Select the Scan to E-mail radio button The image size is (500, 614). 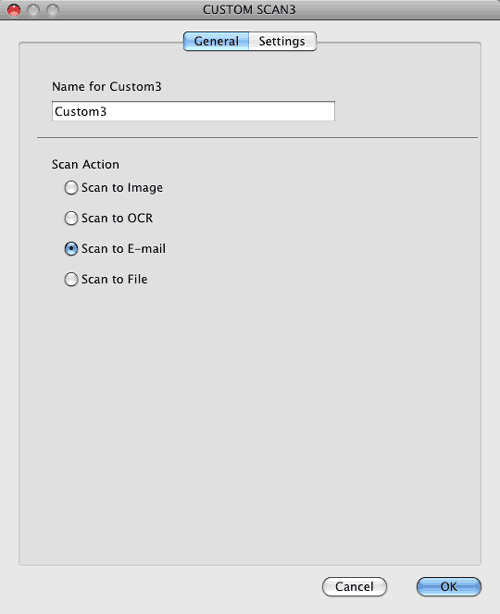[71, 249]
